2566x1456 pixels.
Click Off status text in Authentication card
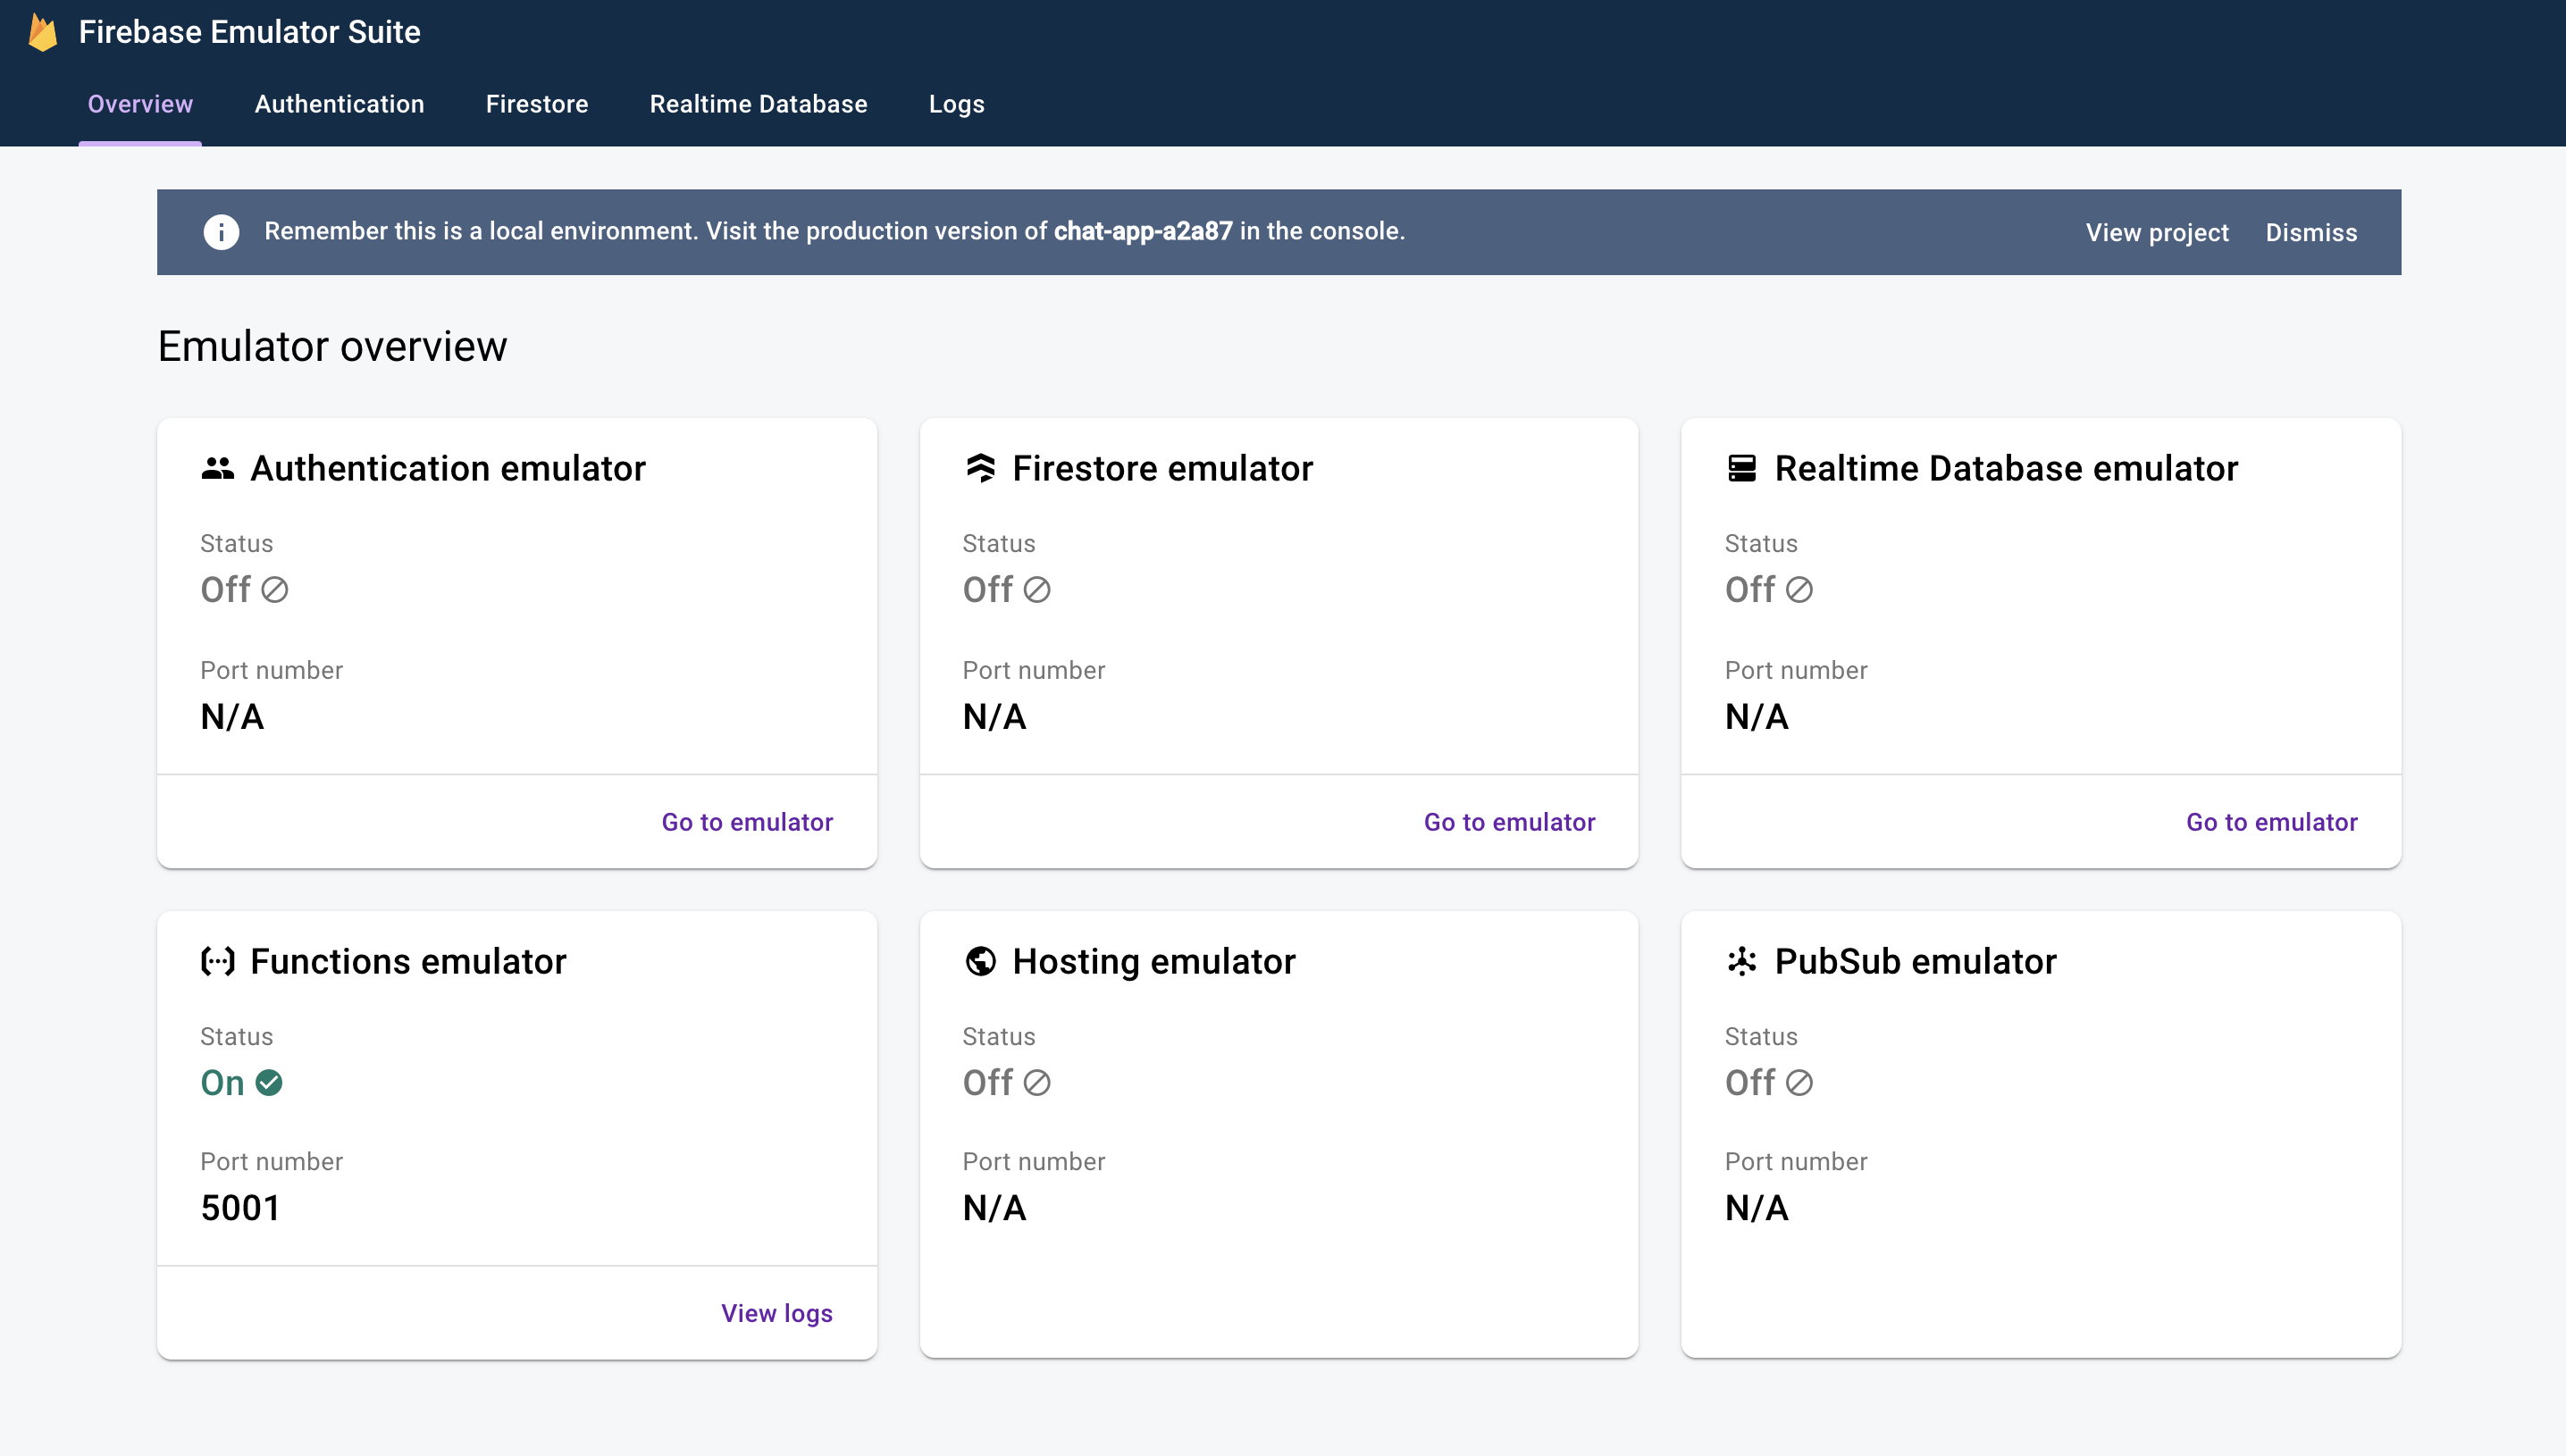pos(225,590)
